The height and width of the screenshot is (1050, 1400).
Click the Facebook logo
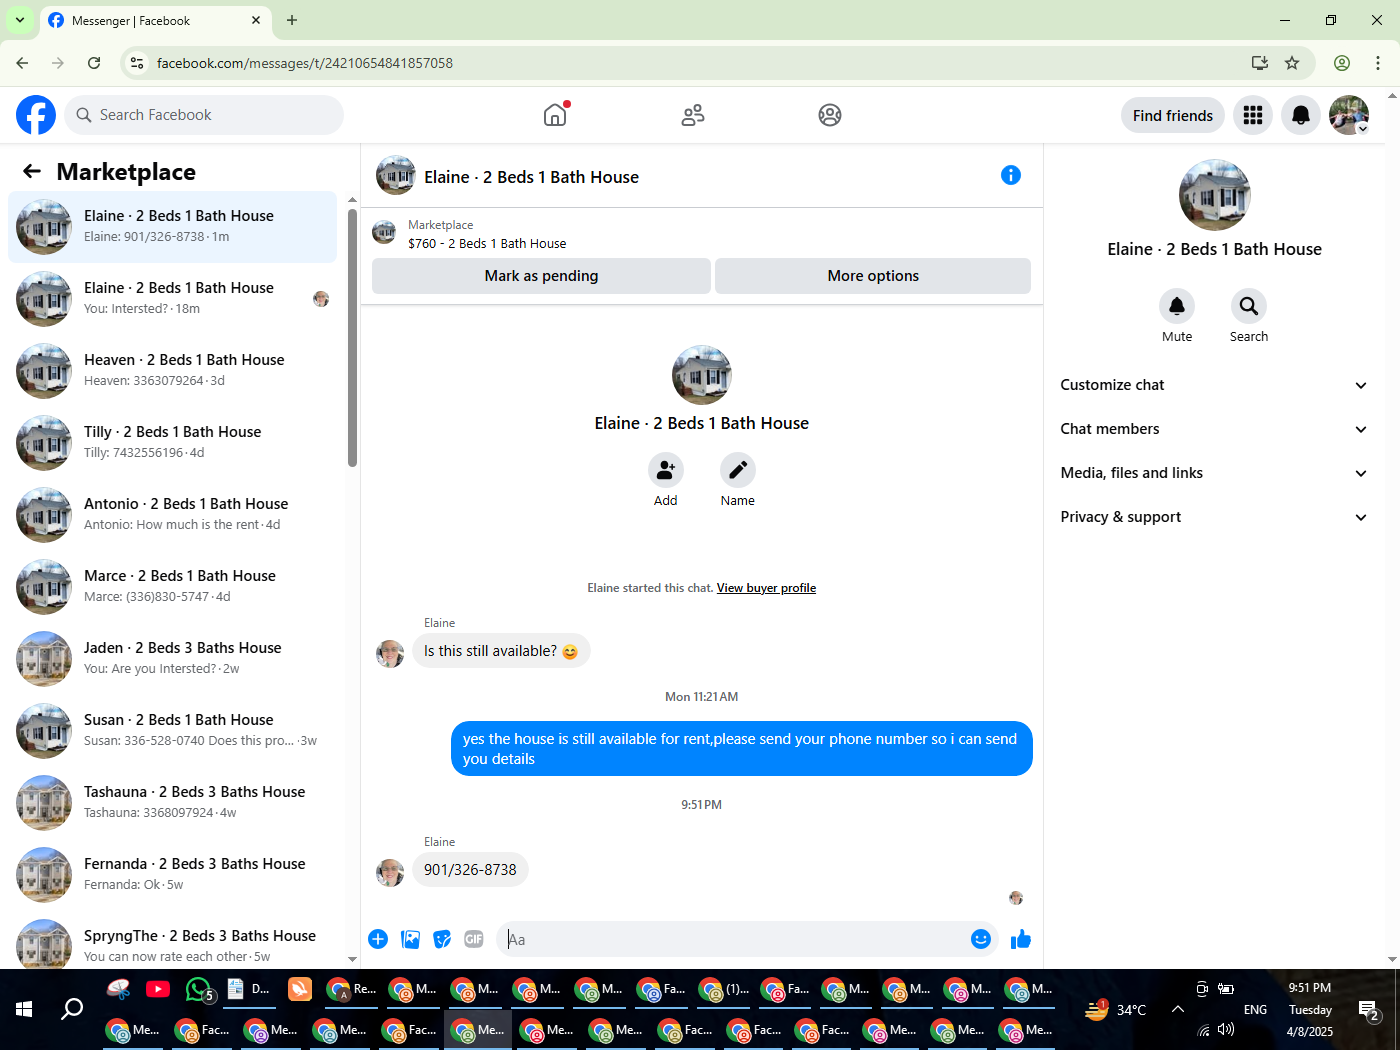pos(36,115)
